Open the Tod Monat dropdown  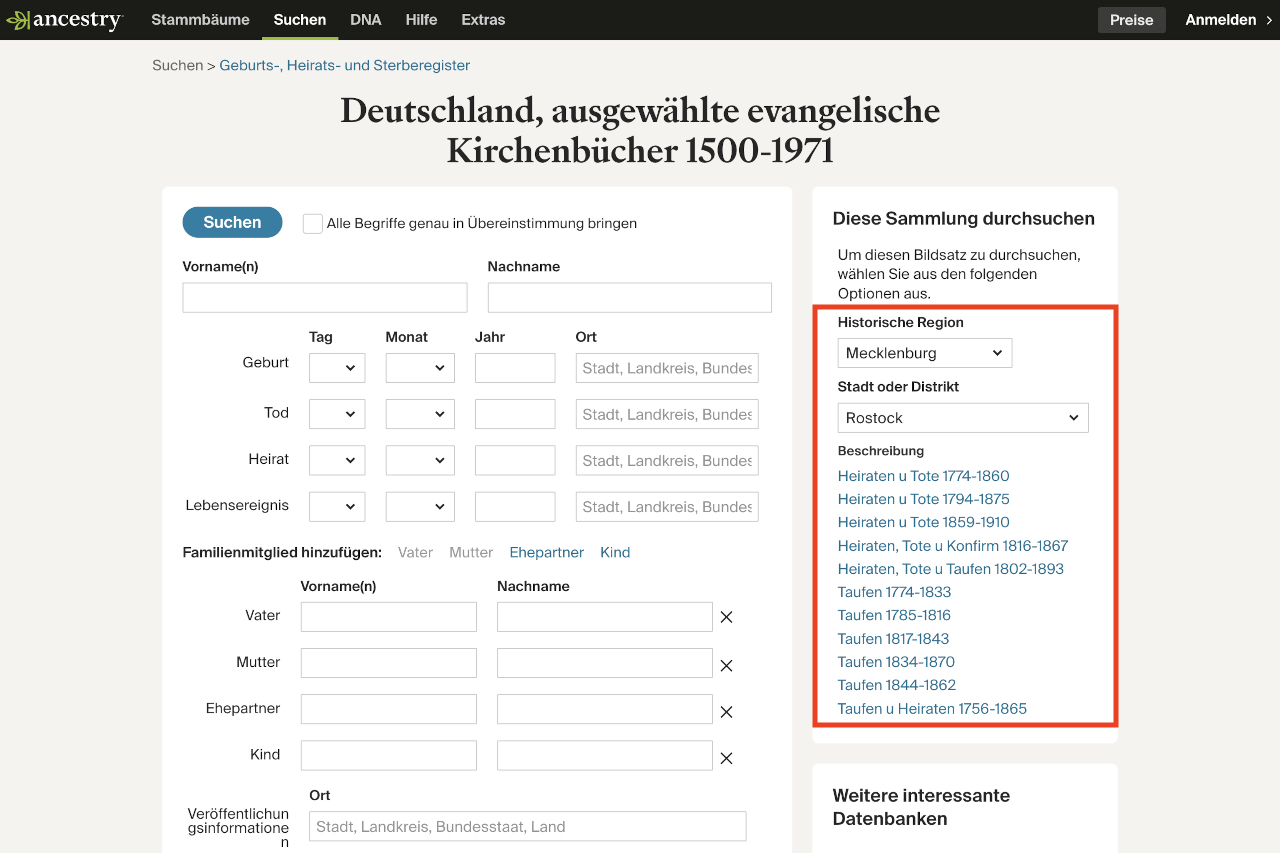coord(420,414)
